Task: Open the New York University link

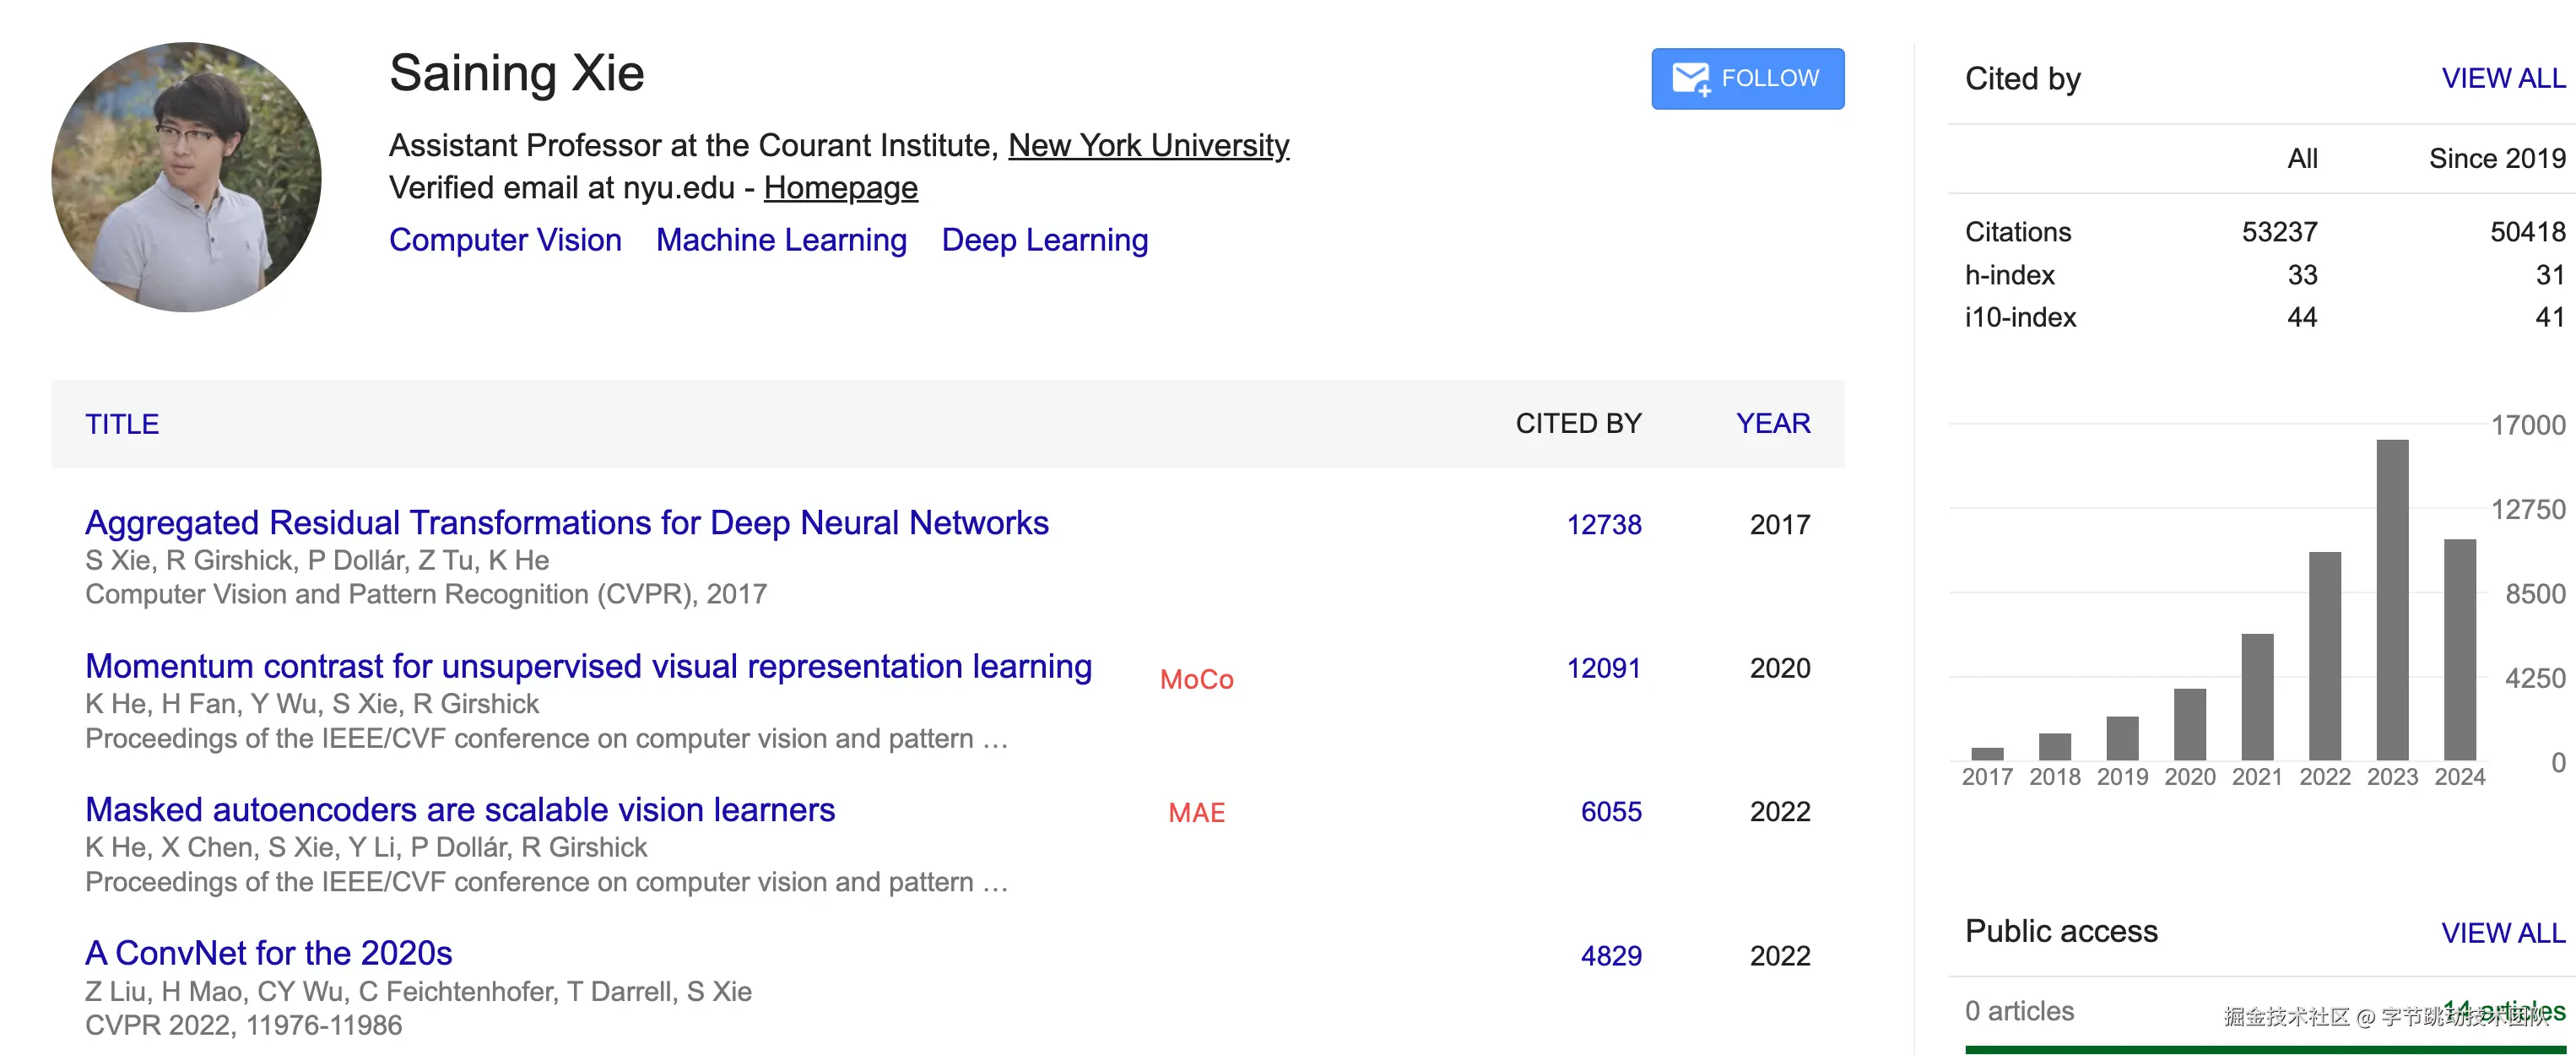Action: (x=1148, y=146)
